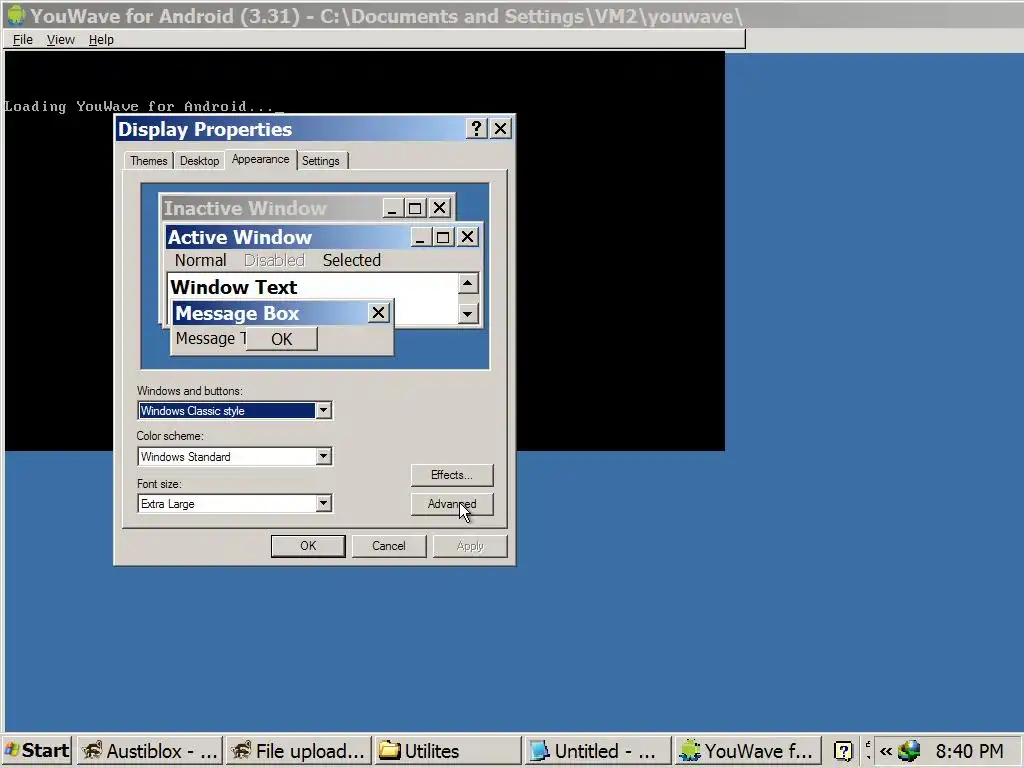Switch to File upload taskbar window

click(299, 751)
